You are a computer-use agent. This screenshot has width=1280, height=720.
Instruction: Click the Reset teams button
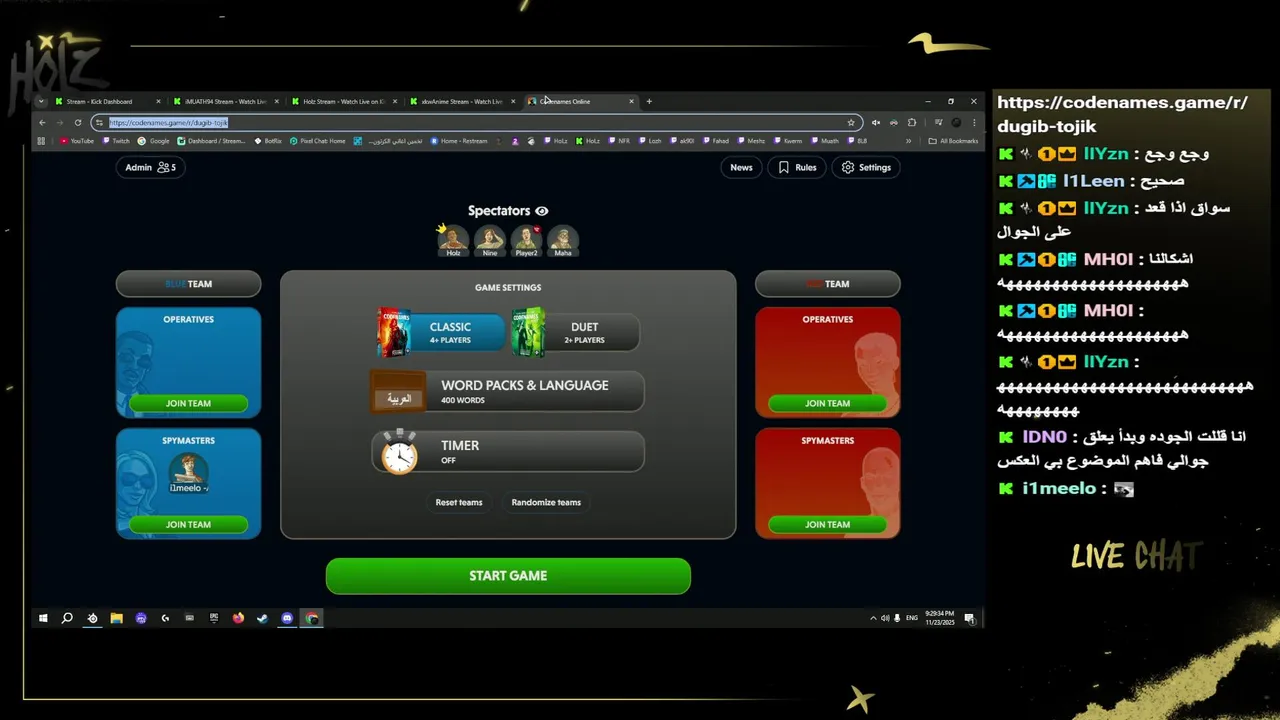pos(459,502)
